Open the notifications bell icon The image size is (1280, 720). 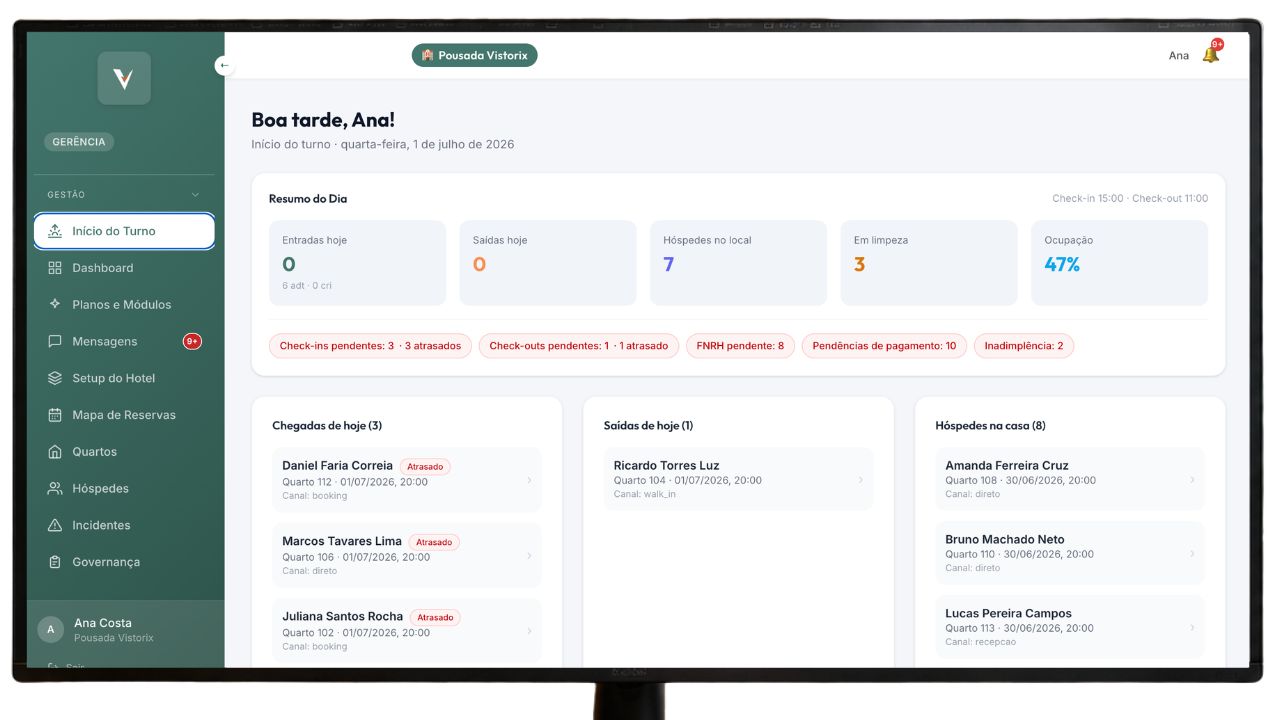1210,55
